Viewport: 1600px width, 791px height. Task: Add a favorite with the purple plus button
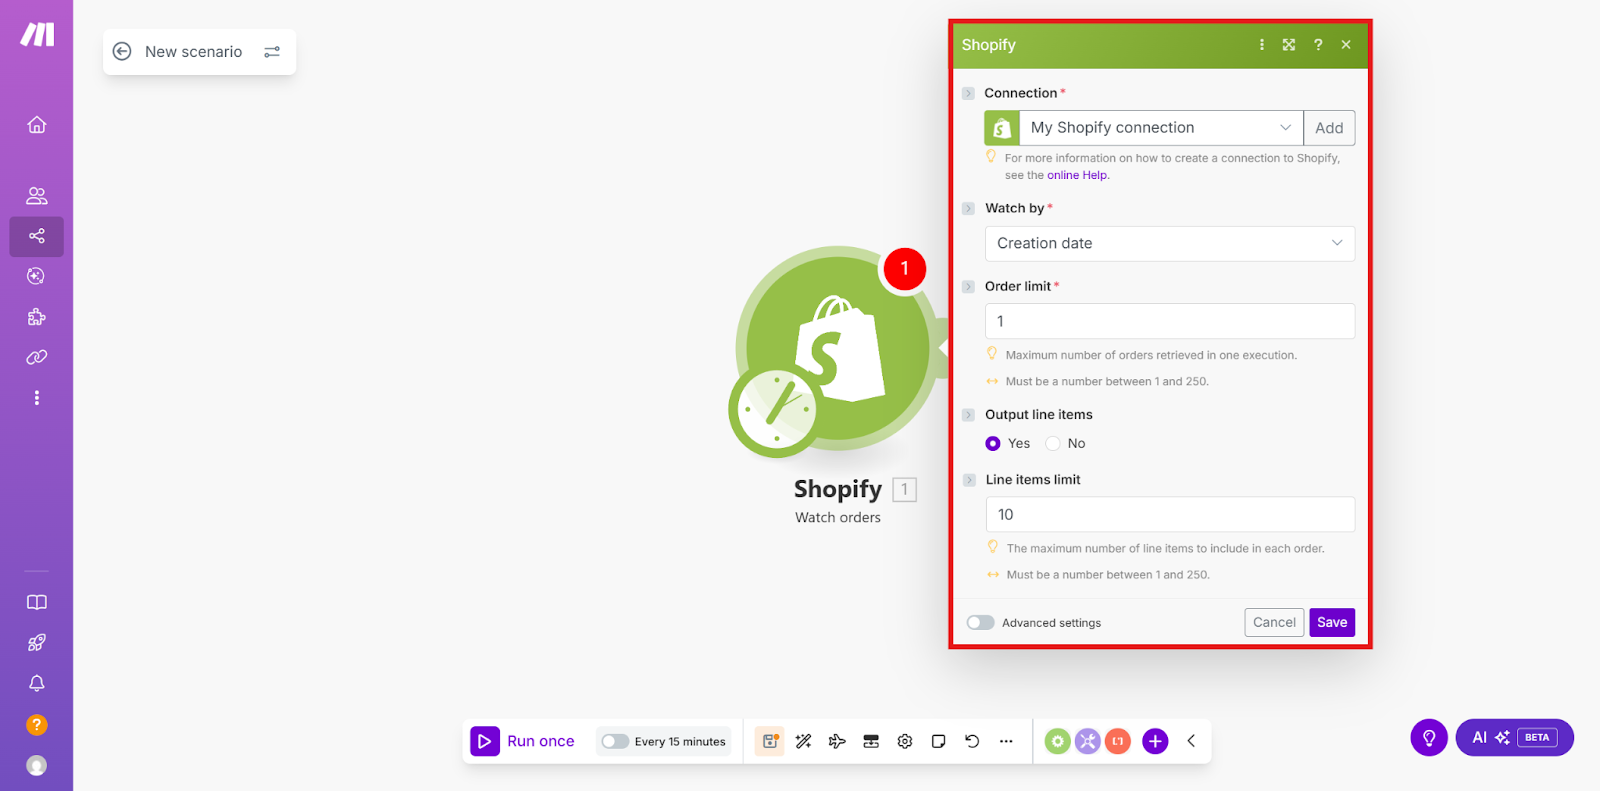tap(1155, 741)
